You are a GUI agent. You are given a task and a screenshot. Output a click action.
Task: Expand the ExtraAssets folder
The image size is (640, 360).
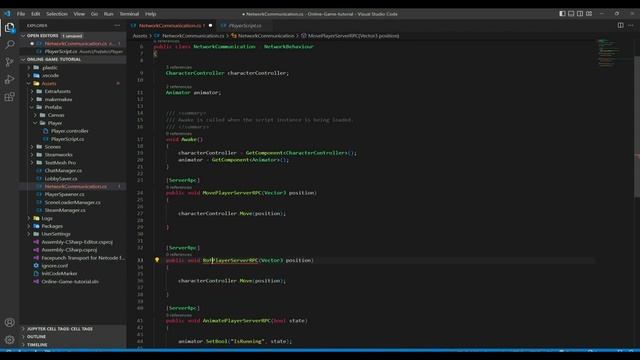click(x=58, y=91)
